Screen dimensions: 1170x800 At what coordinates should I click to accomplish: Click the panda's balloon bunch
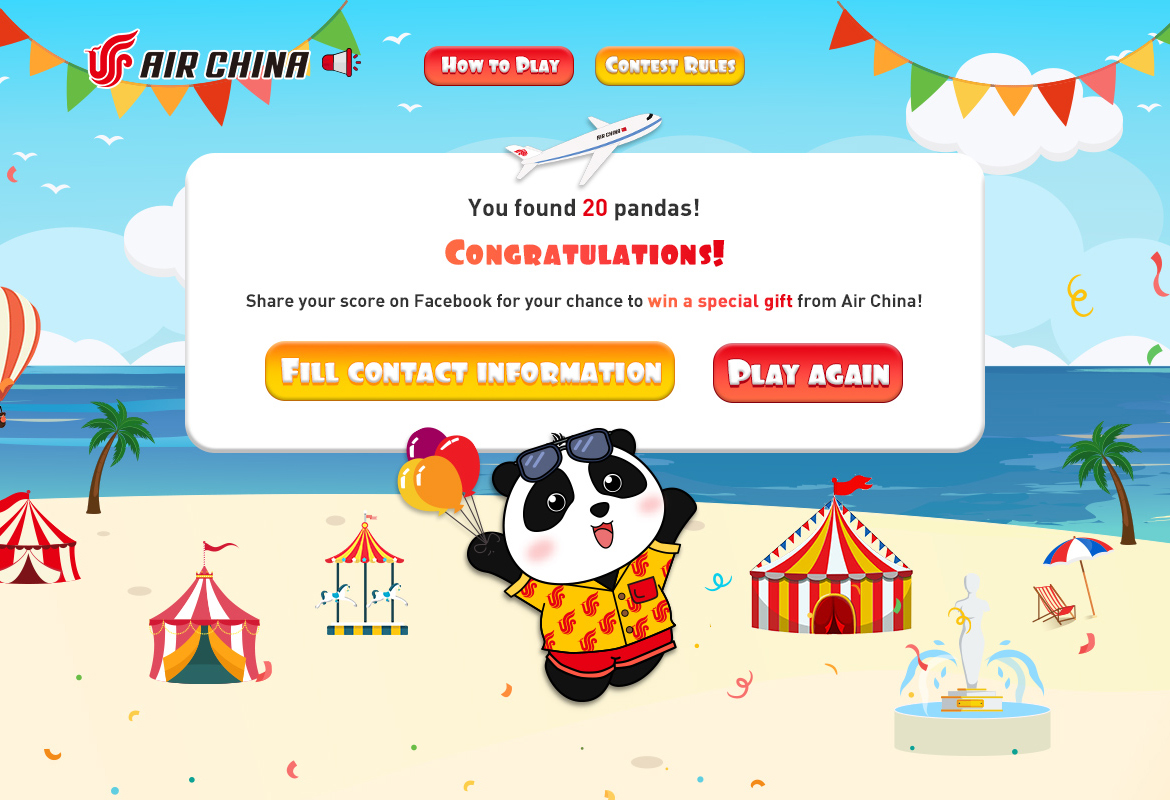pyautogui.click(x=439, y=470)
